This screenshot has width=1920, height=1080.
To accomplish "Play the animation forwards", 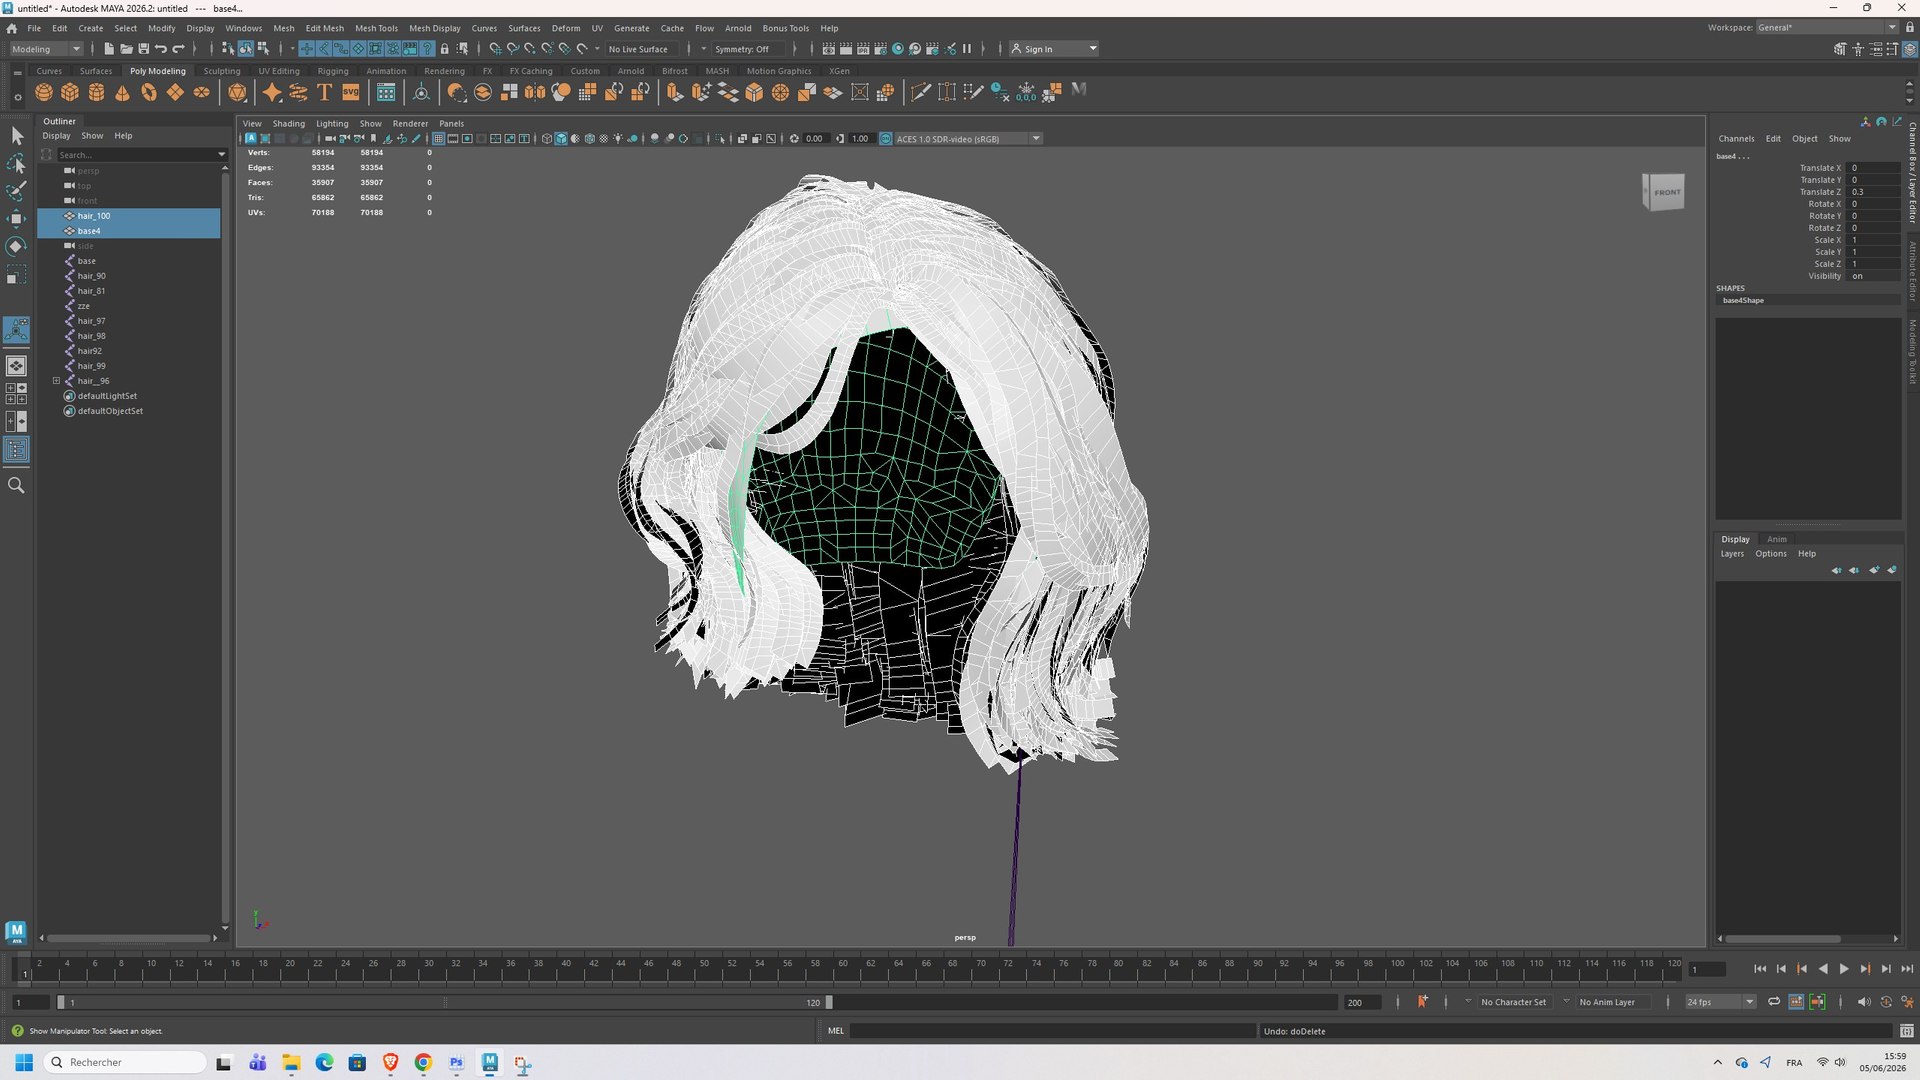I will (1844, 969).
